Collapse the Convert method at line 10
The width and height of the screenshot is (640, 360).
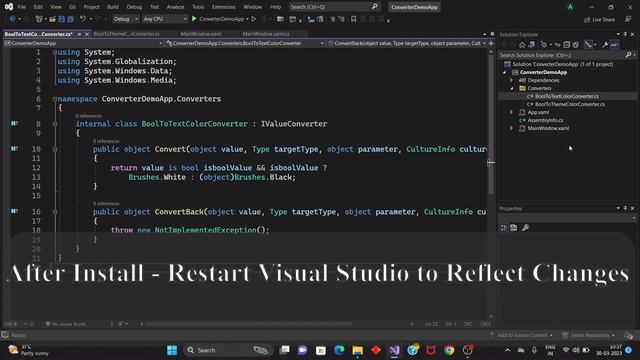click(x=55, y=149)
